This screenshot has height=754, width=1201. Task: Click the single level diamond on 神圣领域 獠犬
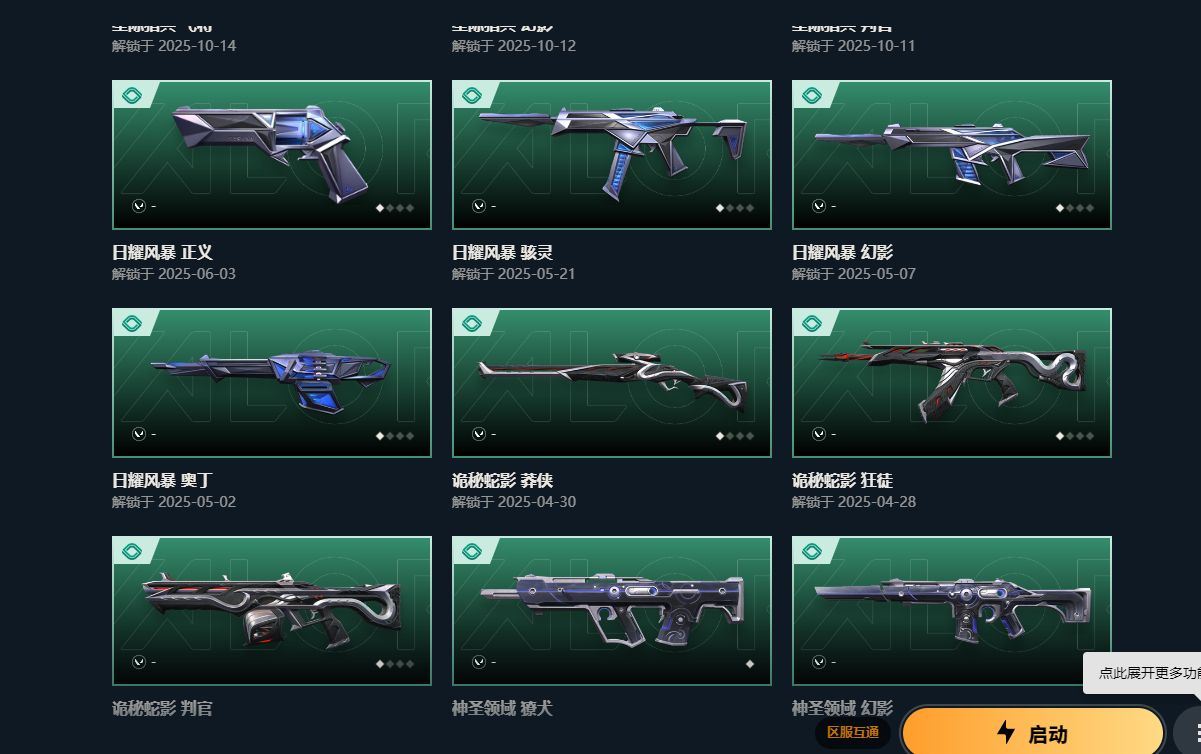[x=749, y=664]
